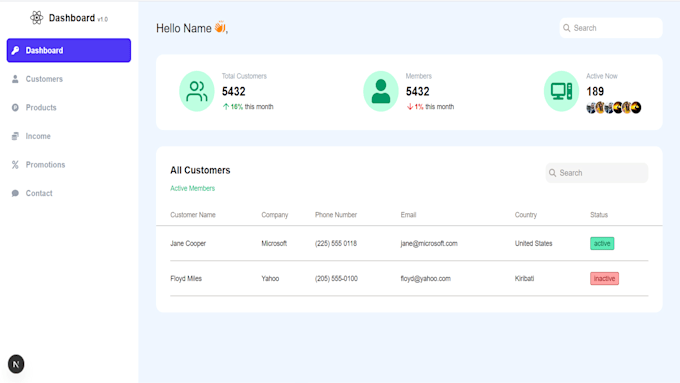Click the jane@microsoft.com email

tap(429, 243)
